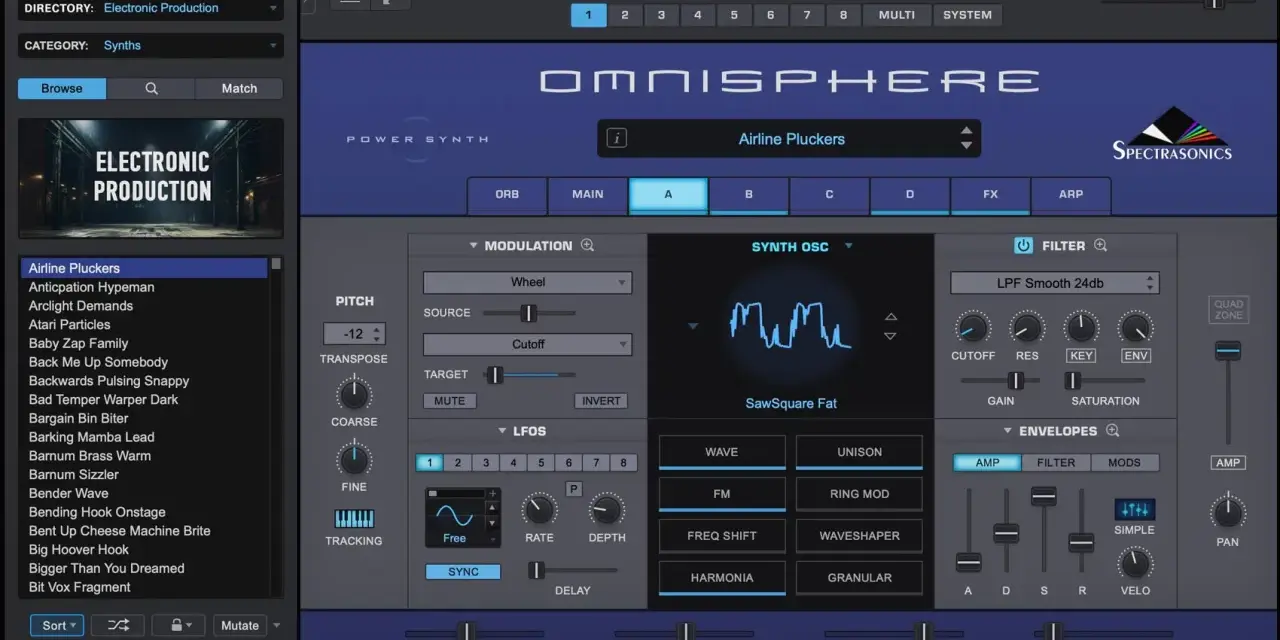1280x640 pixels.
Task: Toggle the Unison oscillator section
Action: [x=859, y=452]
